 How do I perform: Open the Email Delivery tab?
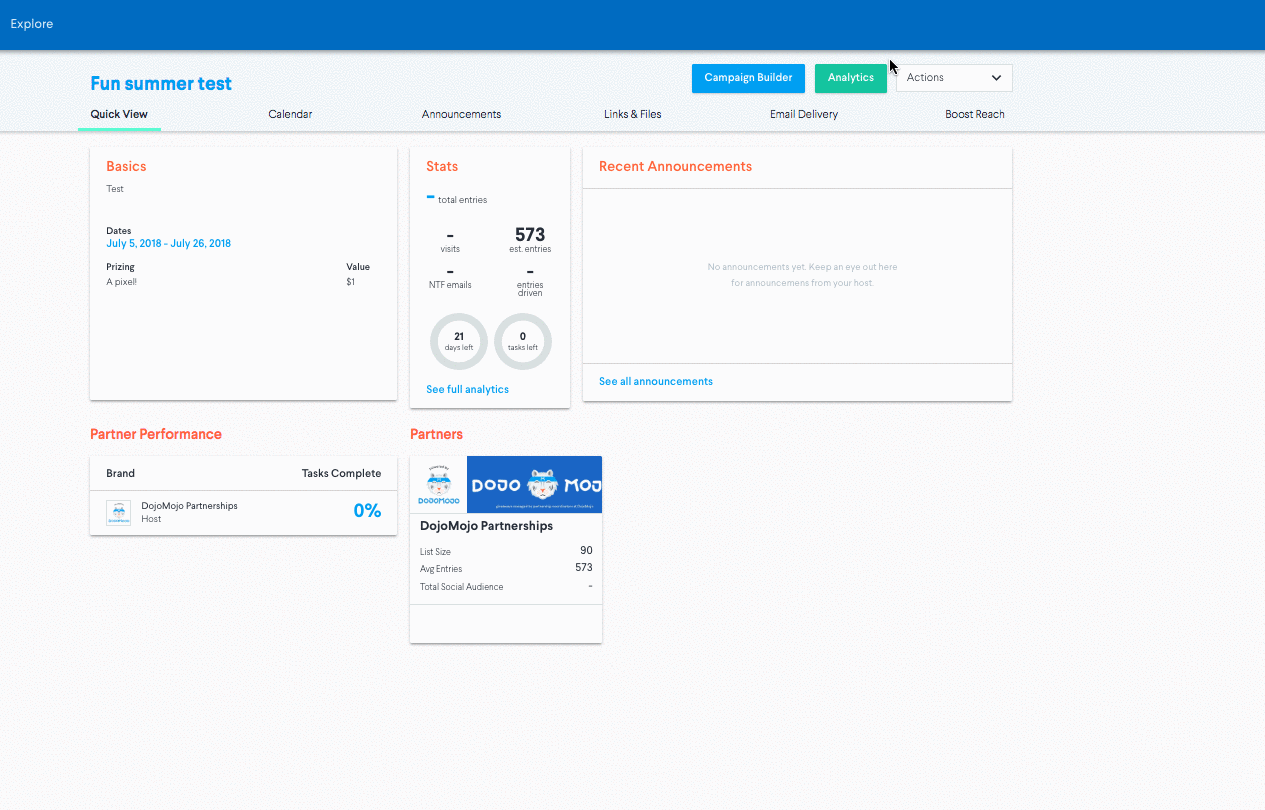[x=804, y=114]
